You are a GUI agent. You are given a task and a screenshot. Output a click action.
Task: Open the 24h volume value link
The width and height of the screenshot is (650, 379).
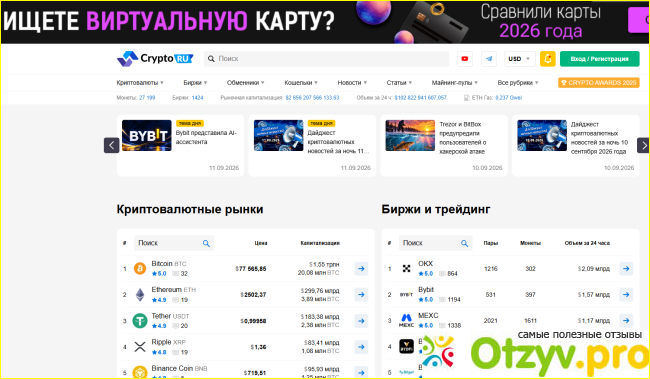(420, 98)
